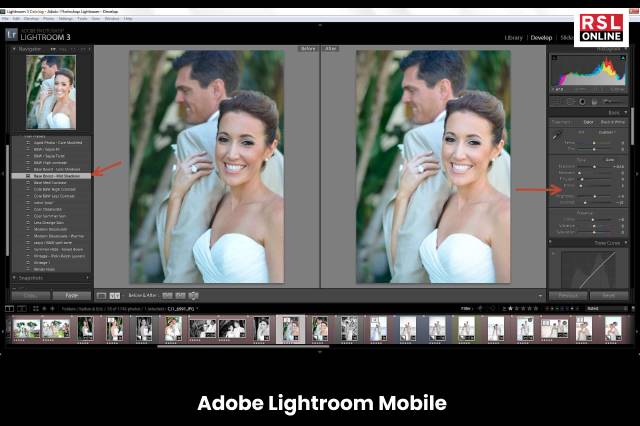The image size is (640, 426).
Task: Filter by first star rating
Action: (510, 308)
